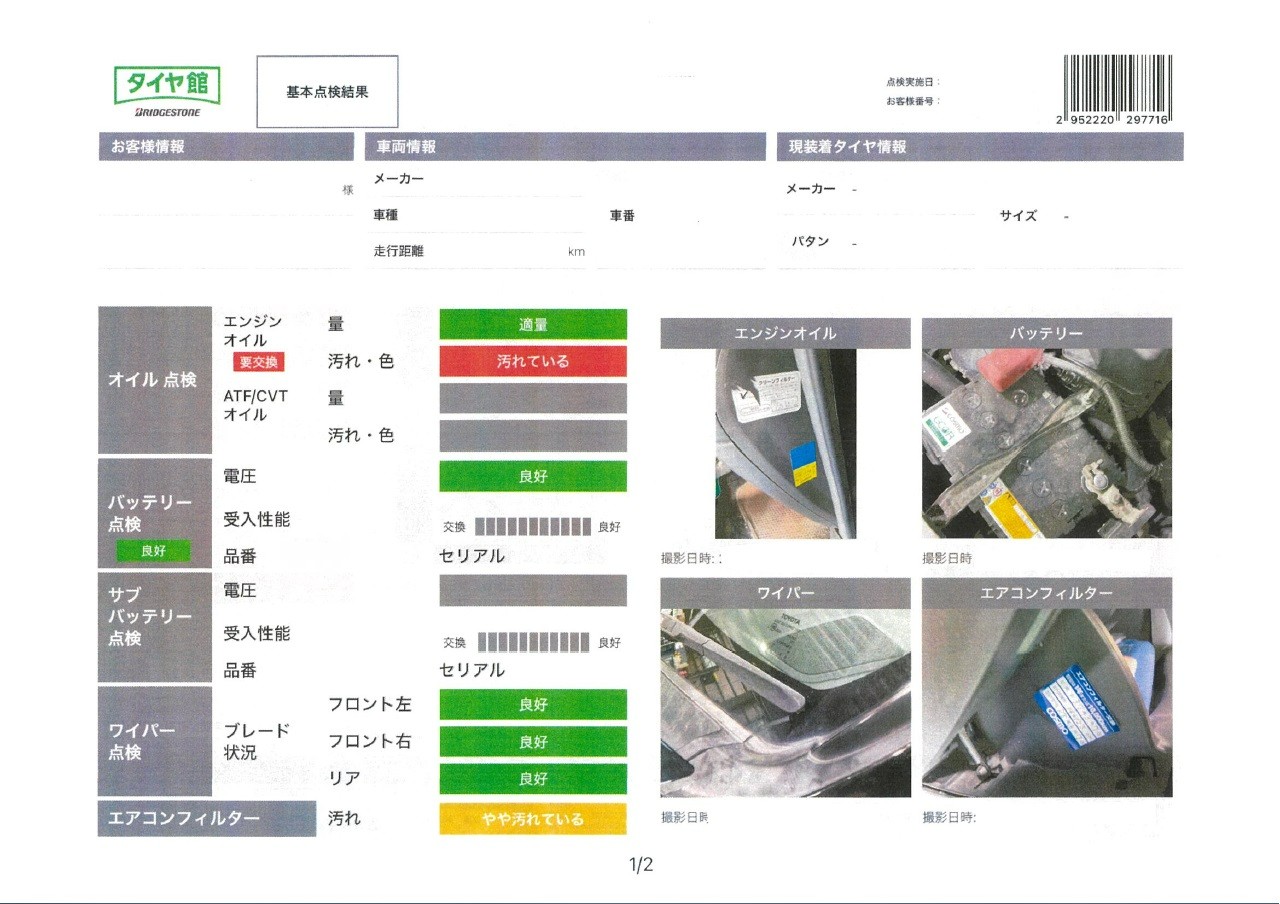This screenshot has width=1280, height=904.
Task: Click the タイヤ館 Bridgestone logo
Action: (167, 91)
